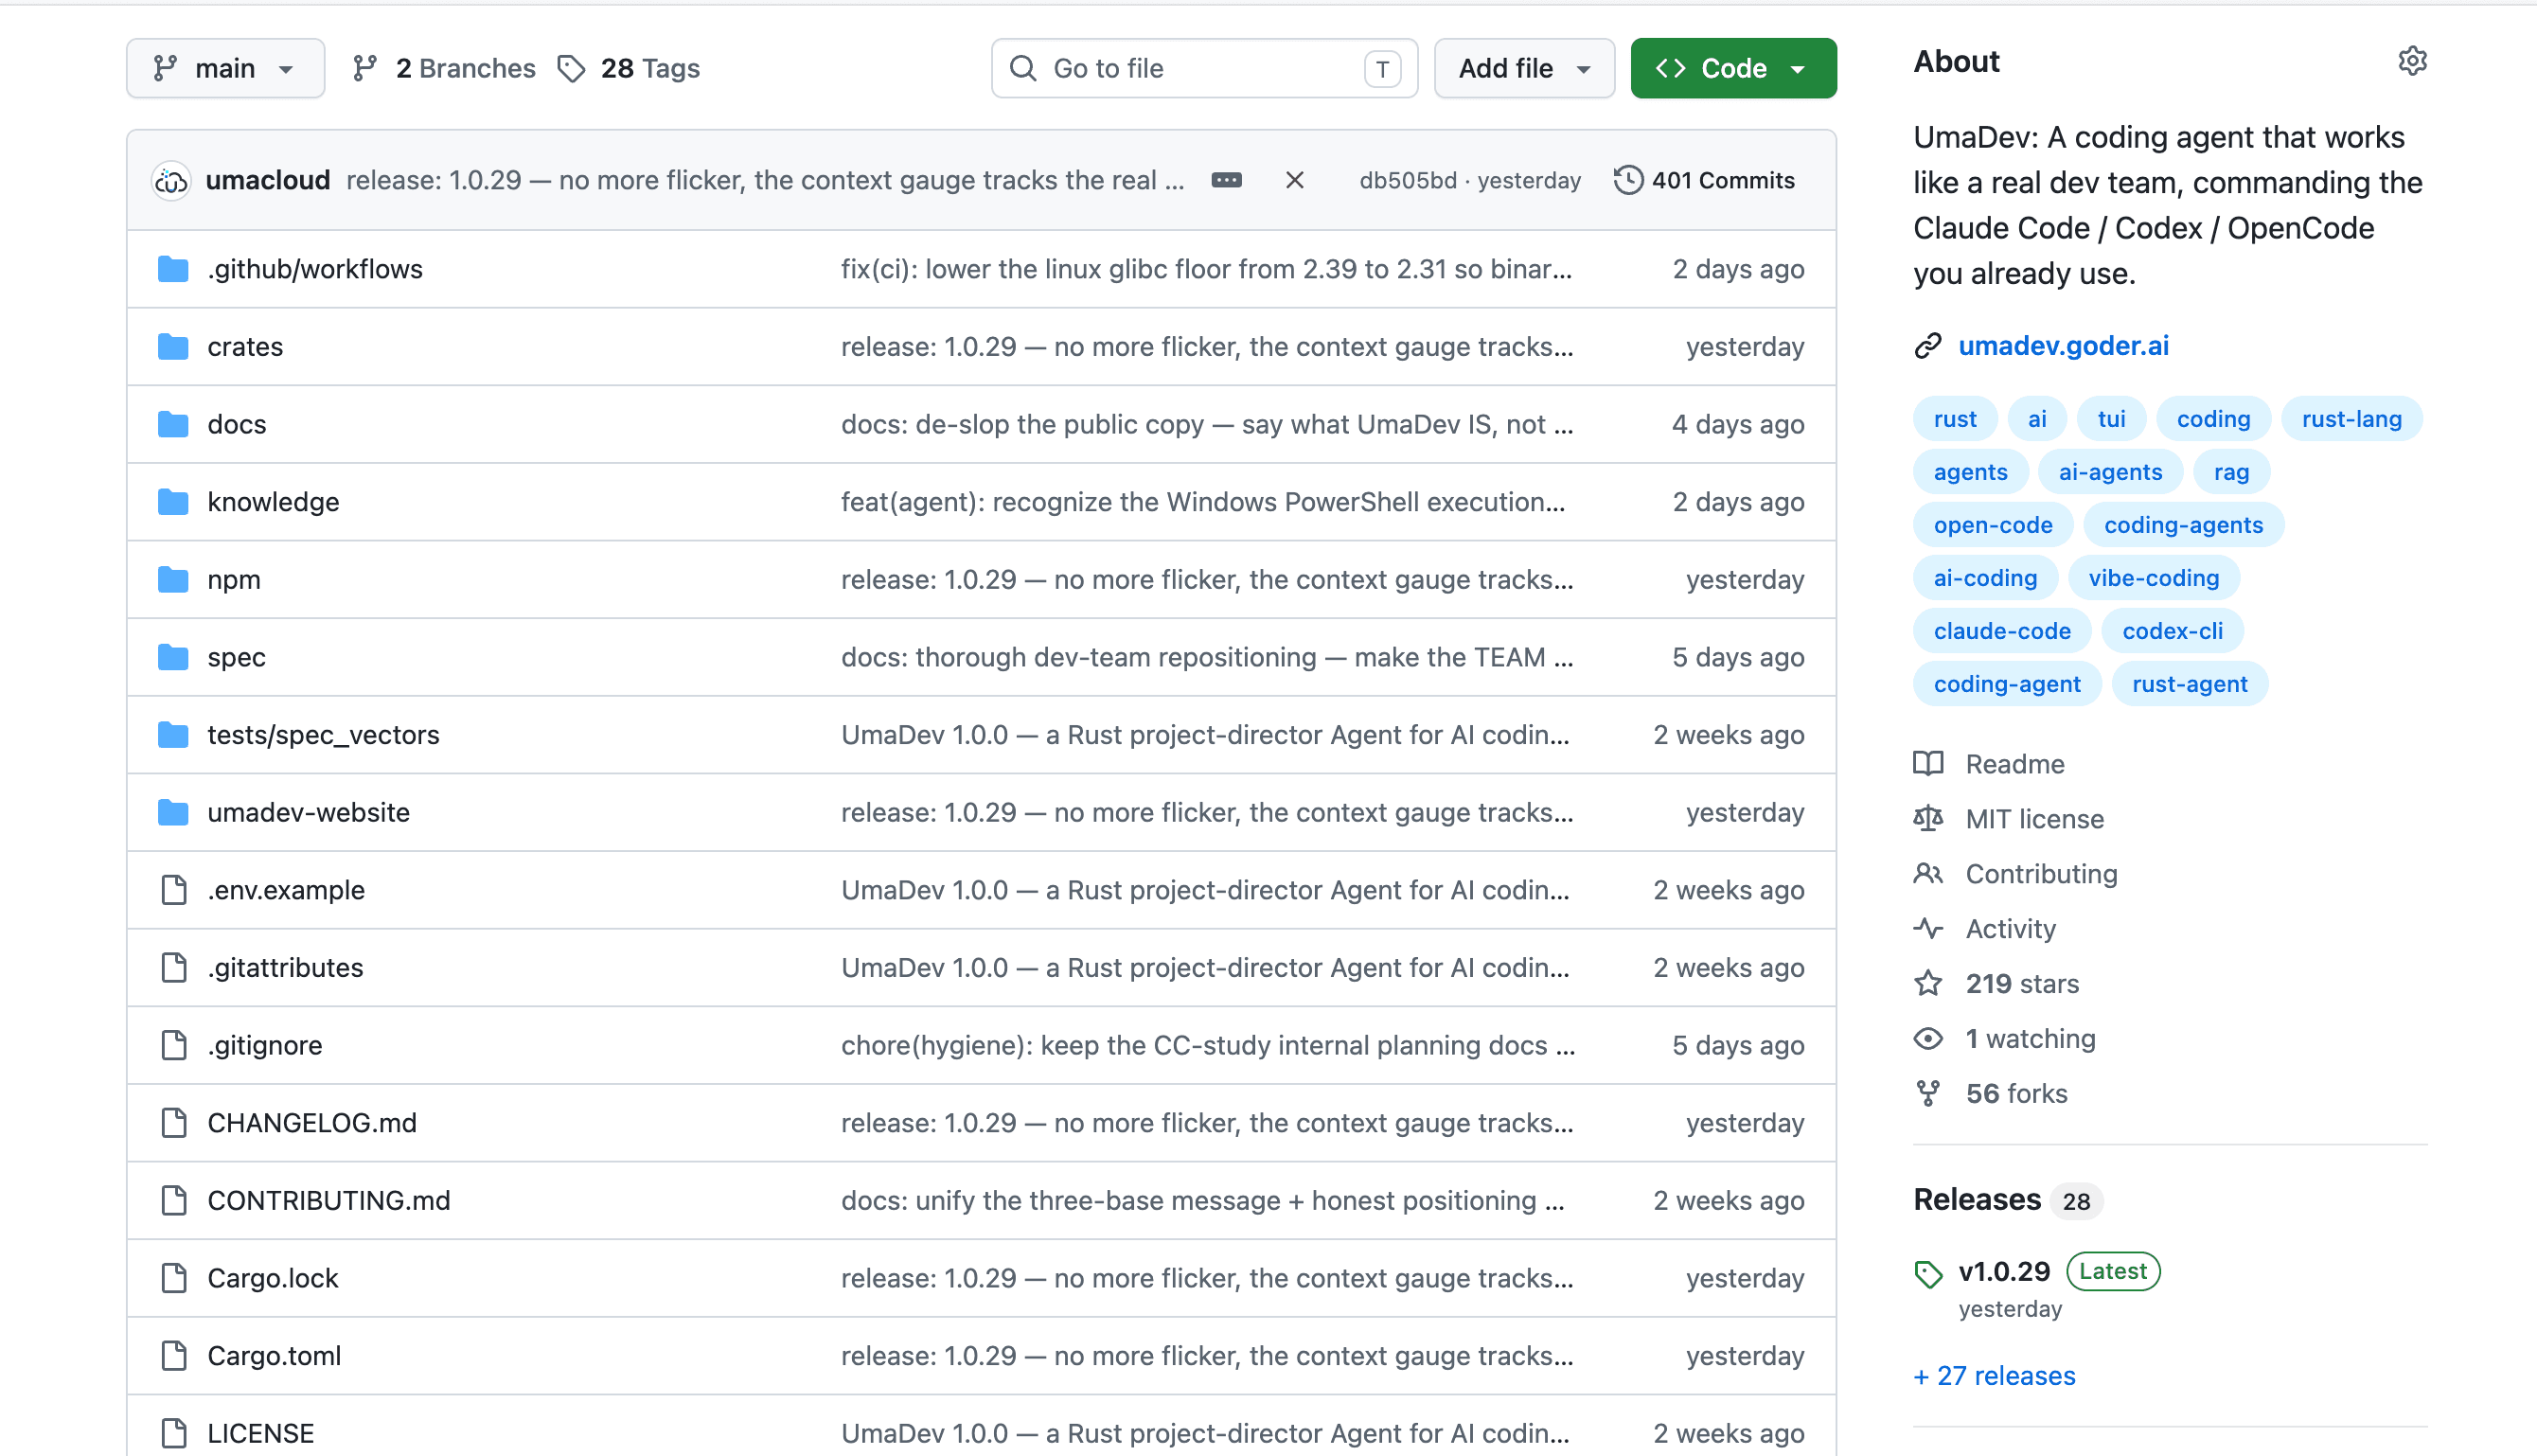Click the Activity pulse icon

(x=1927, y=929)
